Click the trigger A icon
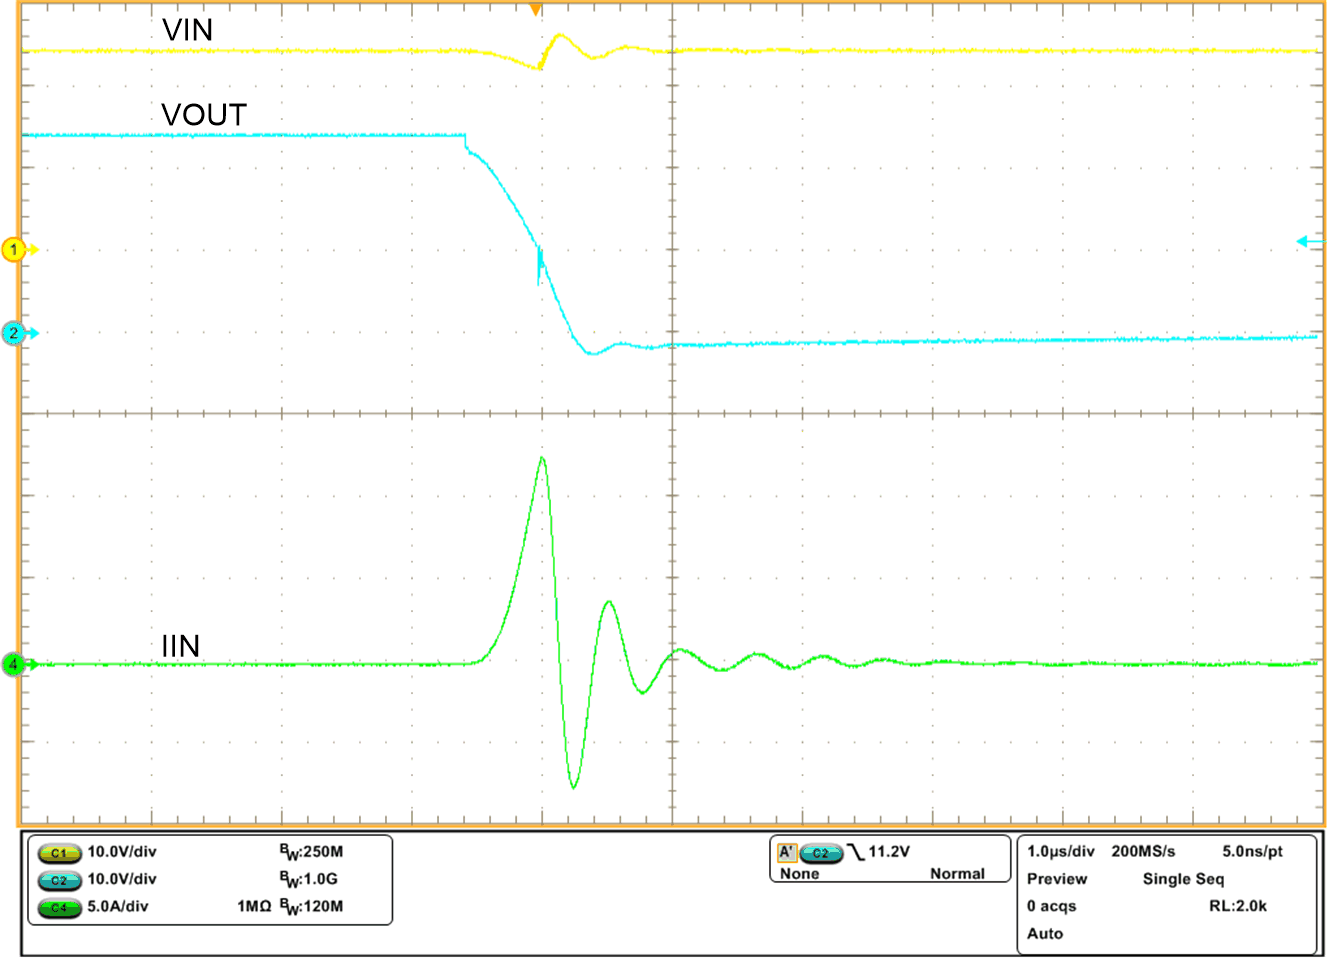This screenshot has width=1333, height=958. [787, 852]
